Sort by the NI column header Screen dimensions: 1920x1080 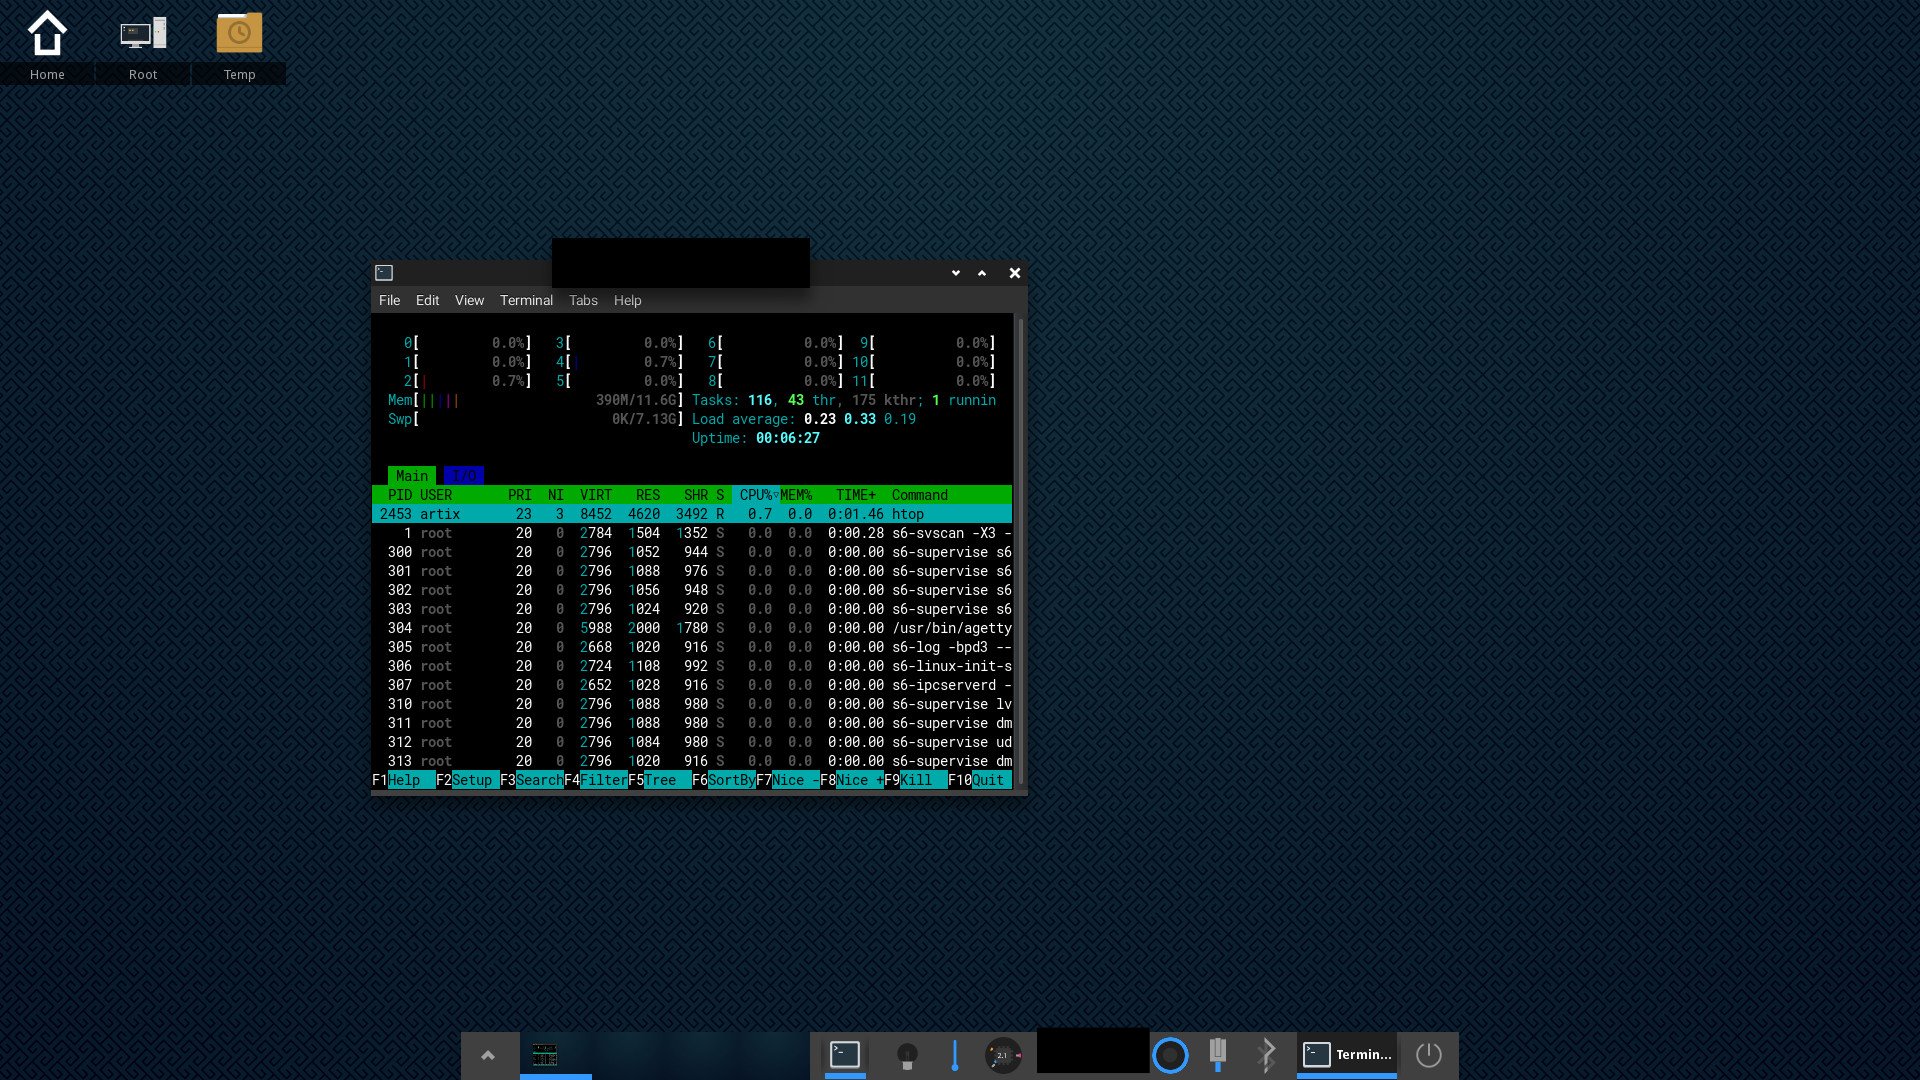point(556,495)
